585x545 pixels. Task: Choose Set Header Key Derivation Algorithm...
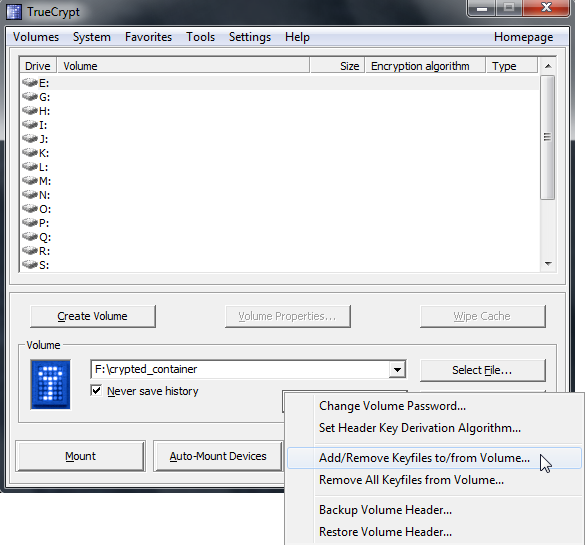(434, 428)
